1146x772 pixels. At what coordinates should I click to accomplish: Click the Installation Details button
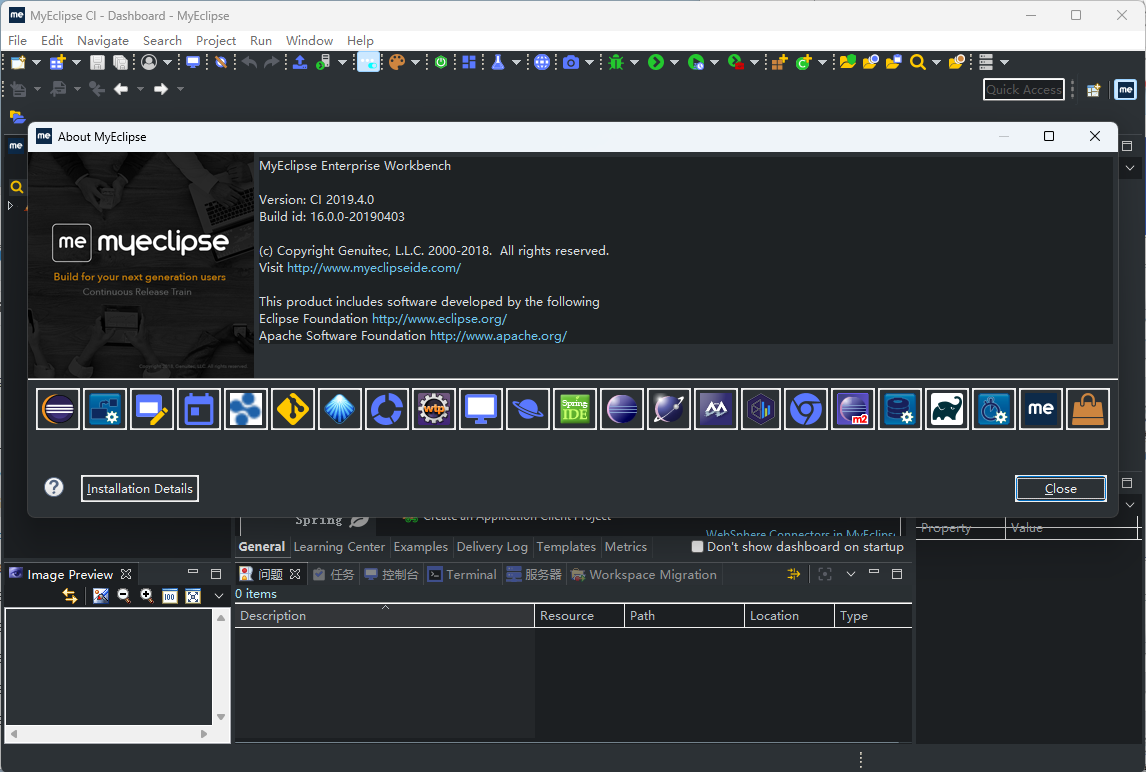click(140, 489)
